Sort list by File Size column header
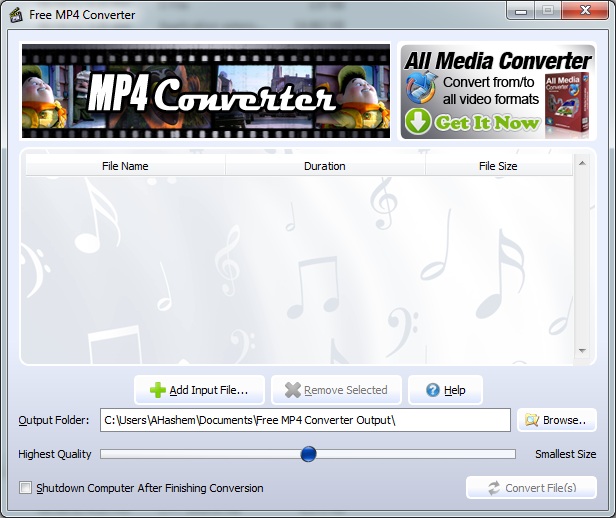 coord(498,166)
